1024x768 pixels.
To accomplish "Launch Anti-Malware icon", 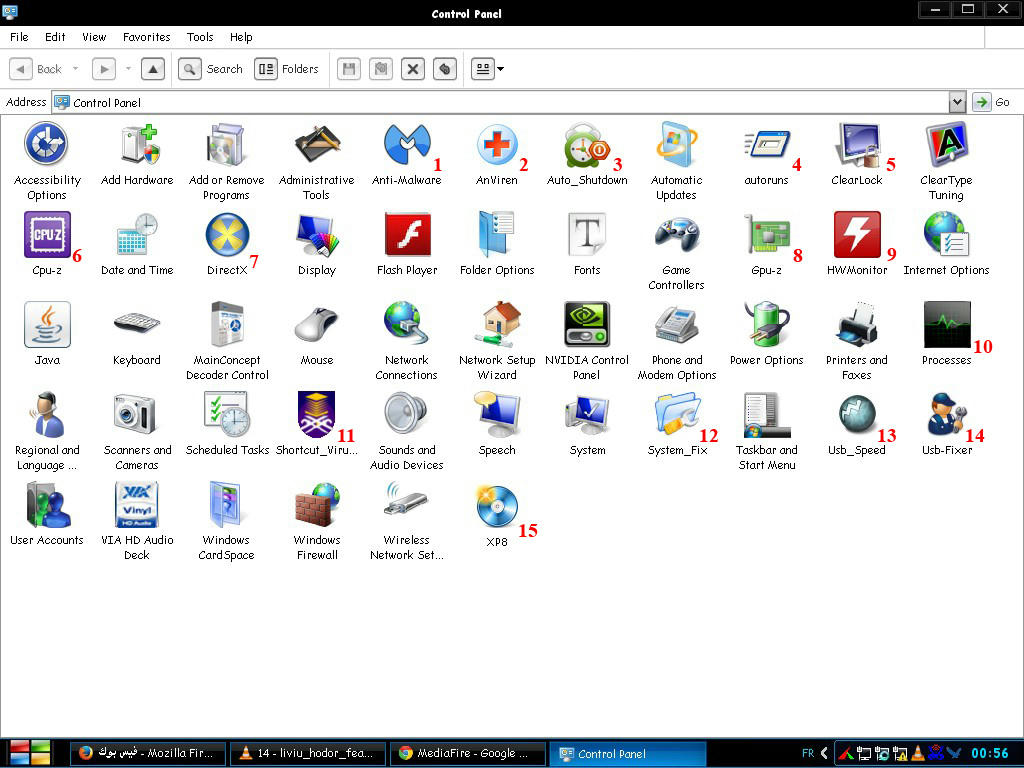I will [x=407, y=144].
